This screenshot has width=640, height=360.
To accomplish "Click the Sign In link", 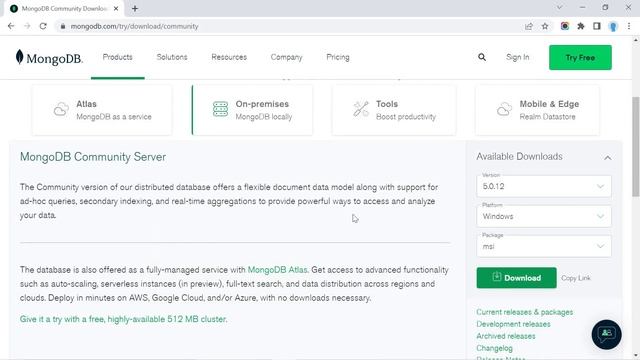I will pyautogui.click(x=518, y=57).
